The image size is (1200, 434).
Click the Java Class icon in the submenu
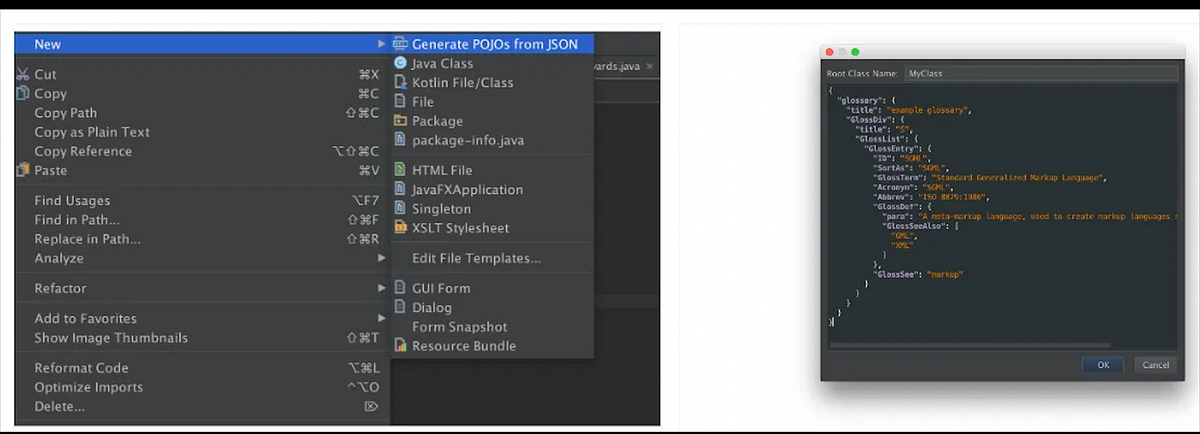(x=401, y=63)
